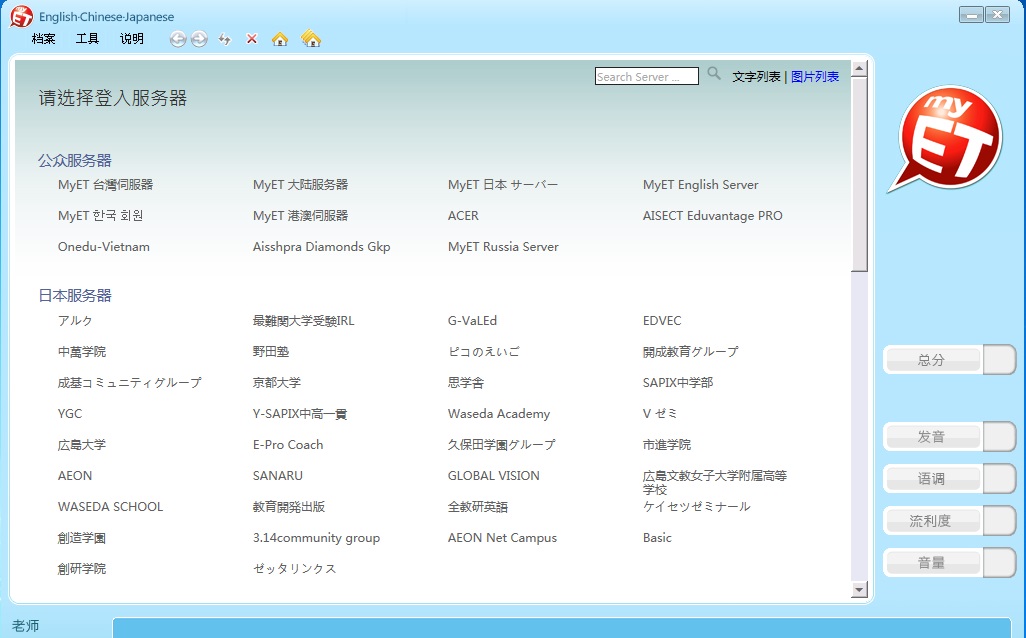Select the 野田塾 server
Image resolution: width=1026 pixels, height=638 pixels.
pos(271,351)
